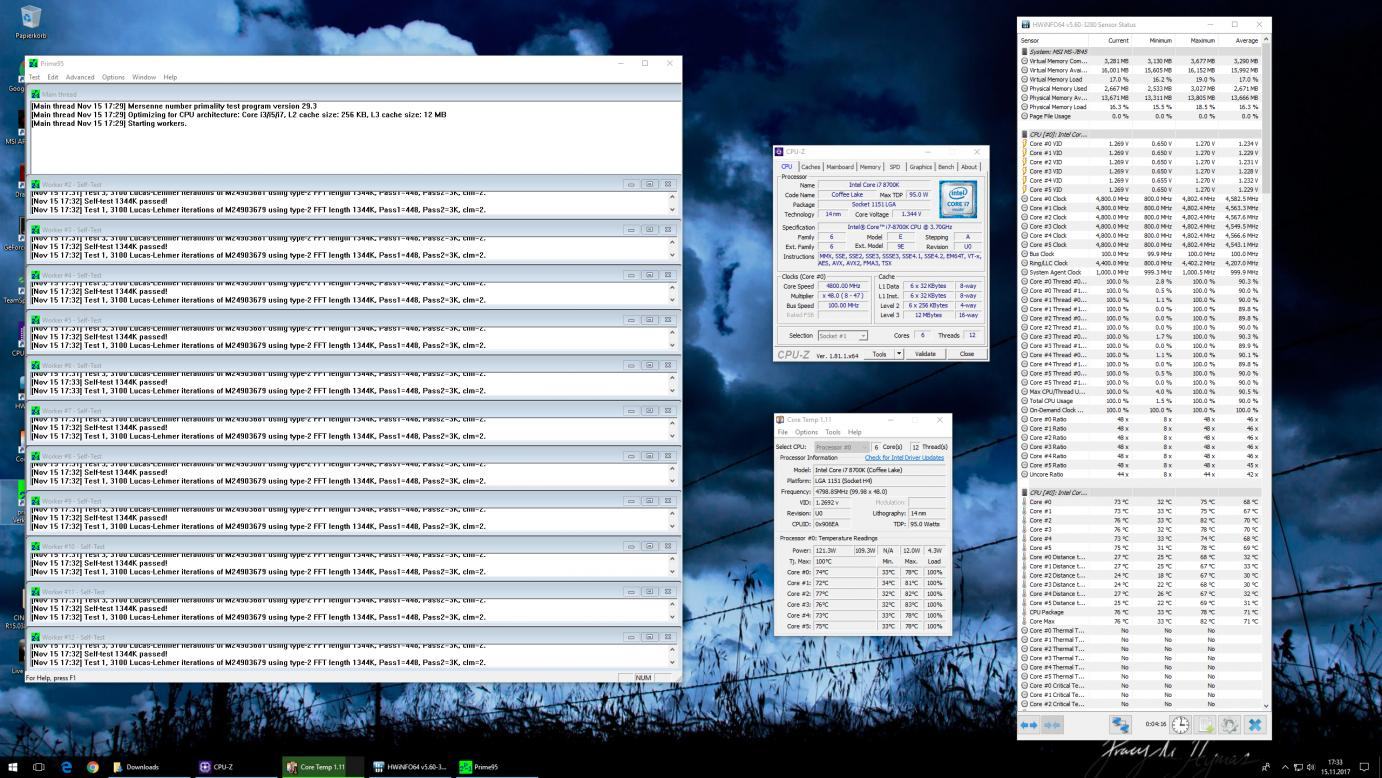Switch to CPU-Z SPD tab
Image resolution: width=1382 pixels, height=778 pixels.
[895, 167]
